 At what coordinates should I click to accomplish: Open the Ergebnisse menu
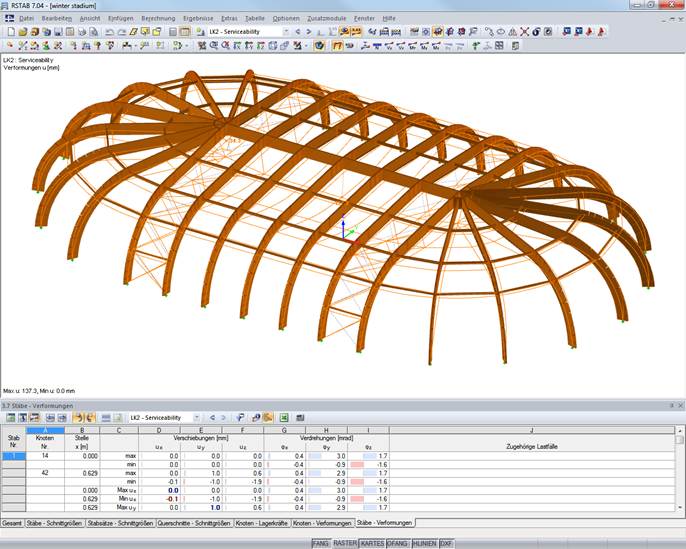(x=199, y=18)
